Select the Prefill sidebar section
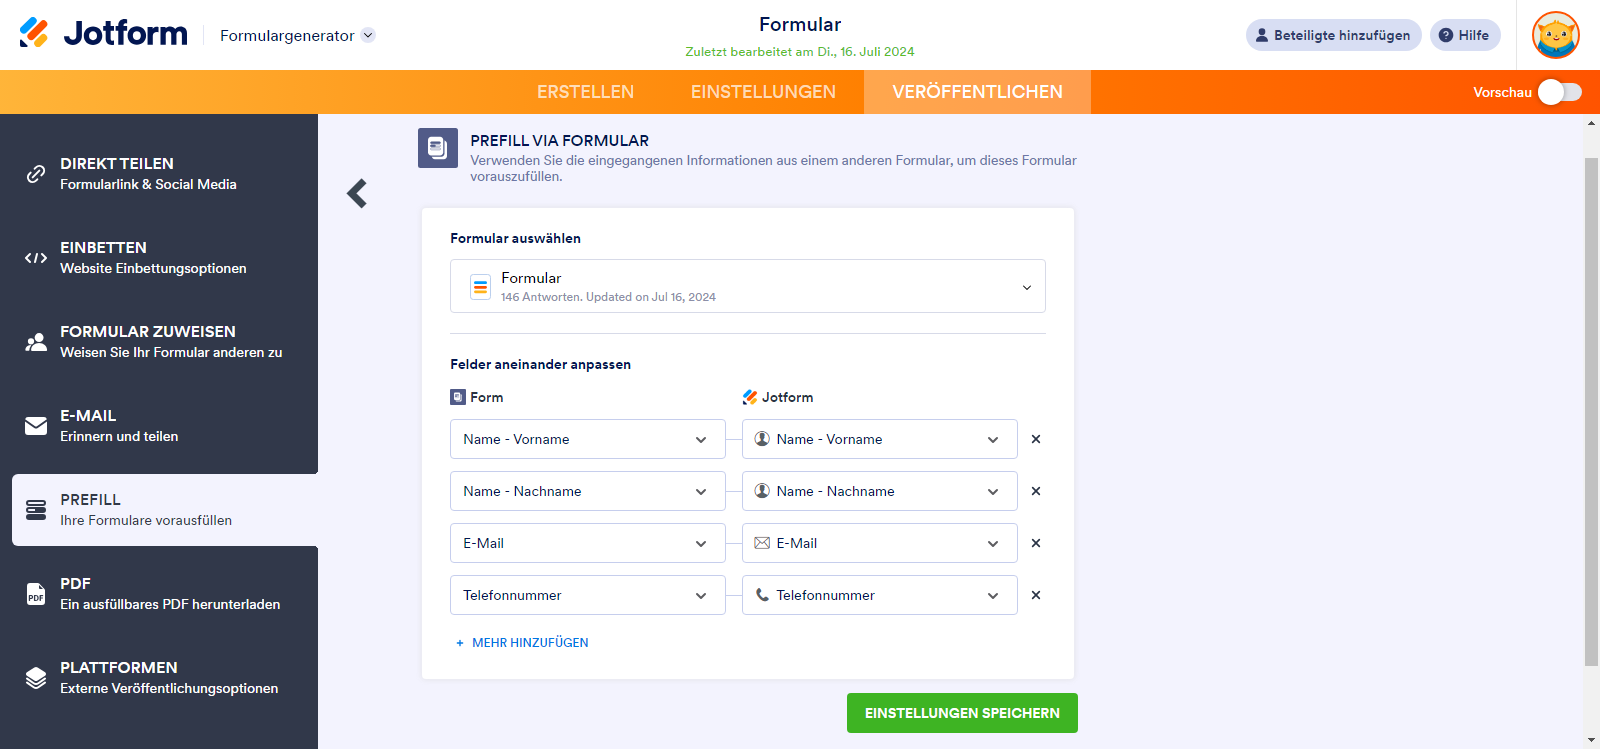This screenshot has height=749, width=1600. pos(165,510)
